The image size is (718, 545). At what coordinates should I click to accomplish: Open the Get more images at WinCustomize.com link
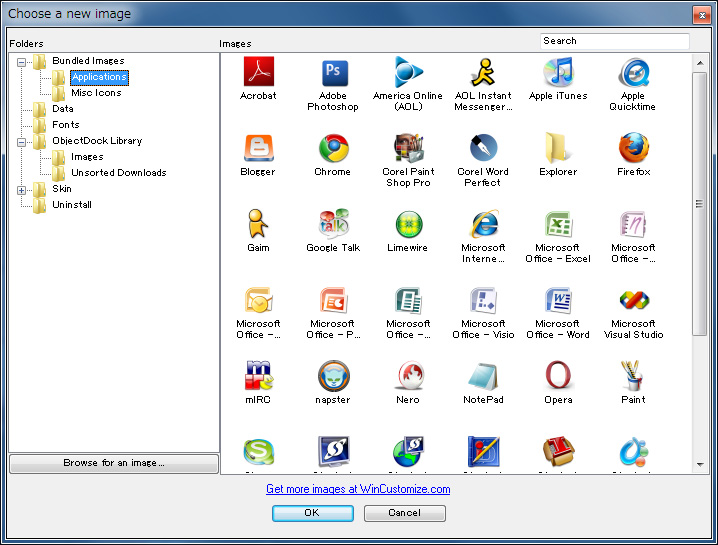(x=358, y=489)
